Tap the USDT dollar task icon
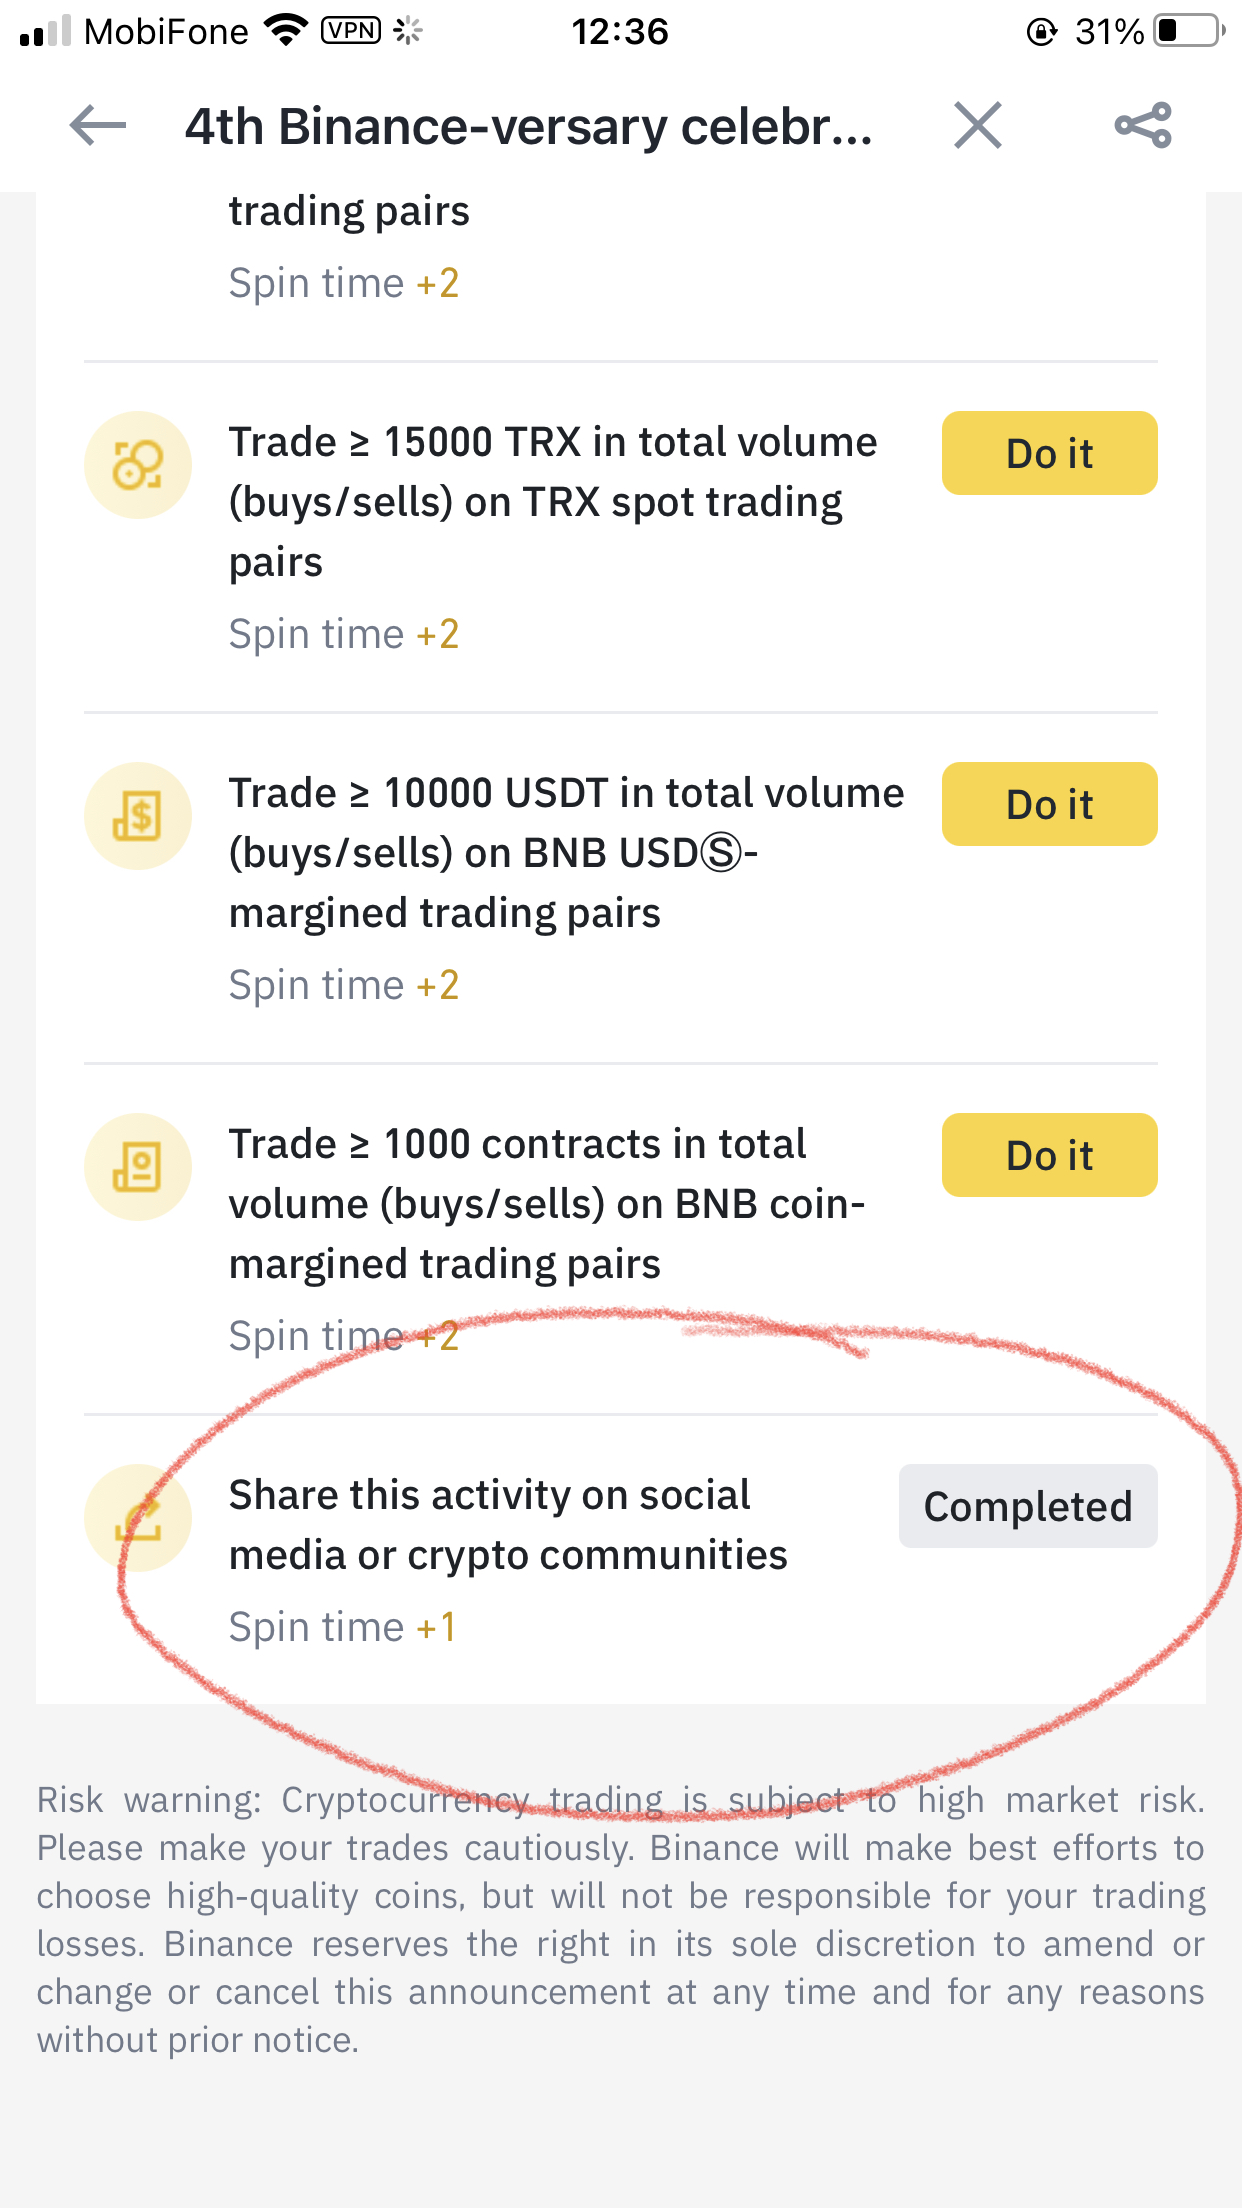Screen dimensions: 1242x2208 pyautogui.click(x=138, y=816)
